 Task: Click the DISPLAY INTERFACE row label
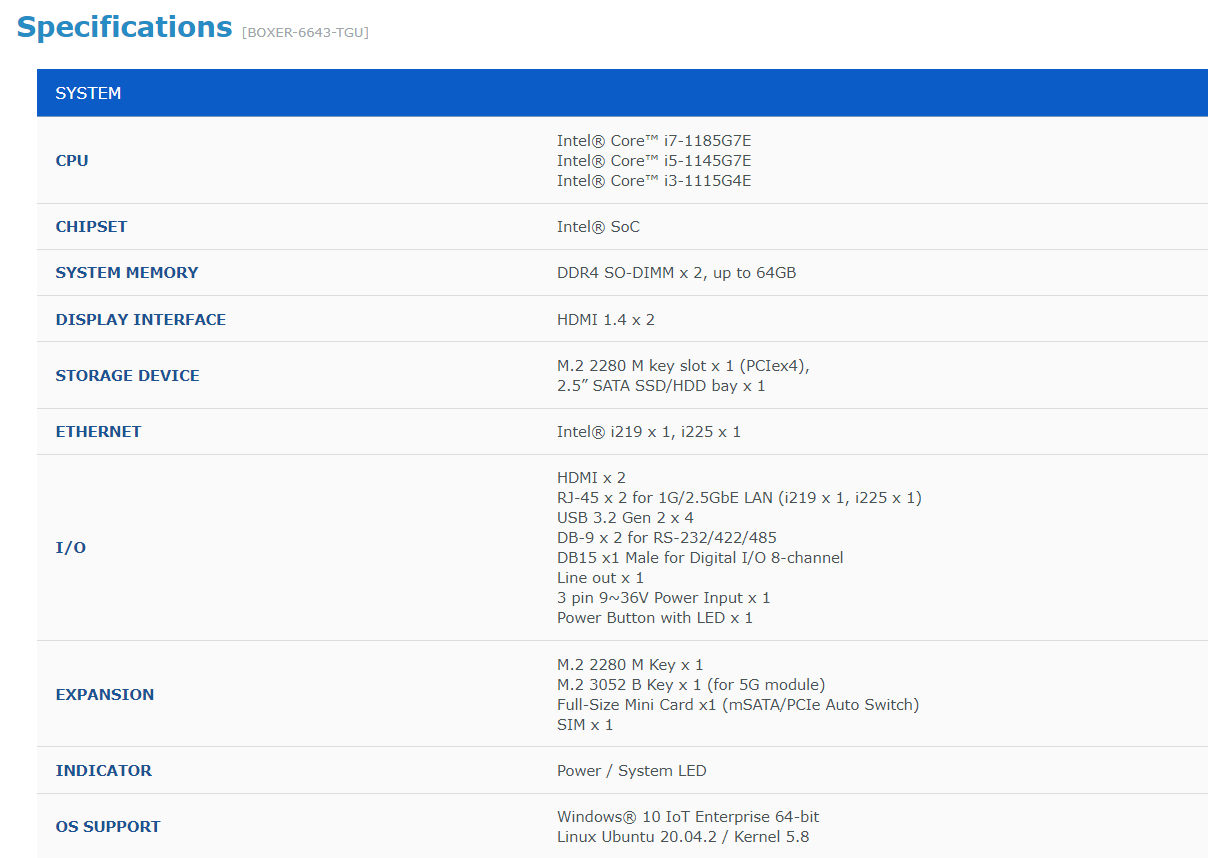pos(141,319)
